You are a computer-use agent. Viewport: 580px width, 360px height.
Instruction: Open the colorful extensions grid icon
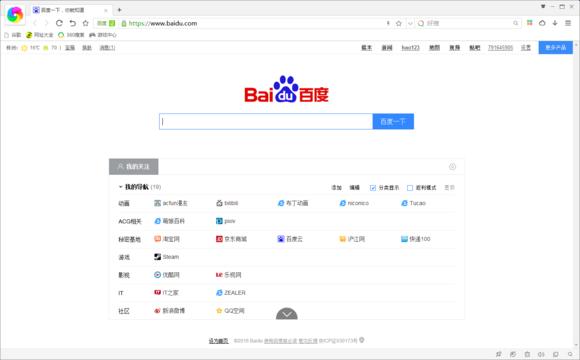tap(530, 23)
